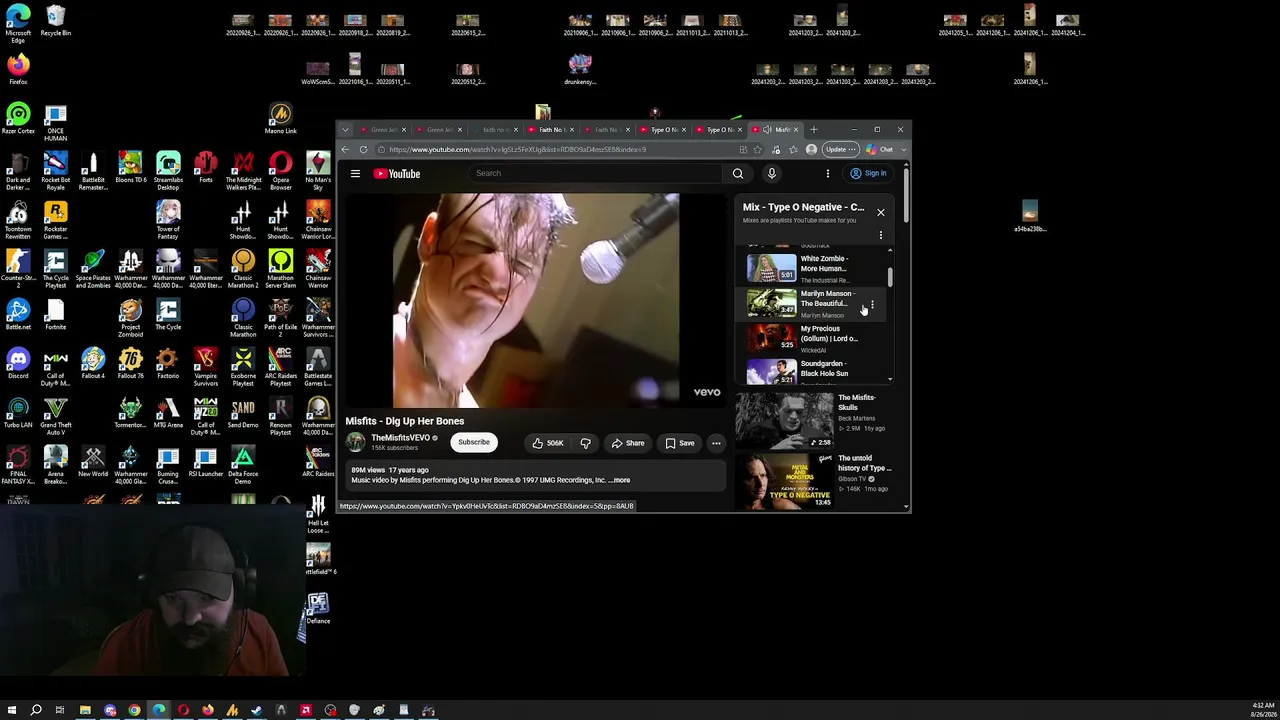Screen dimensions: 1280x720
Task: Select the Streamlabs Desktop shortcut
Action: click(168, 170)
